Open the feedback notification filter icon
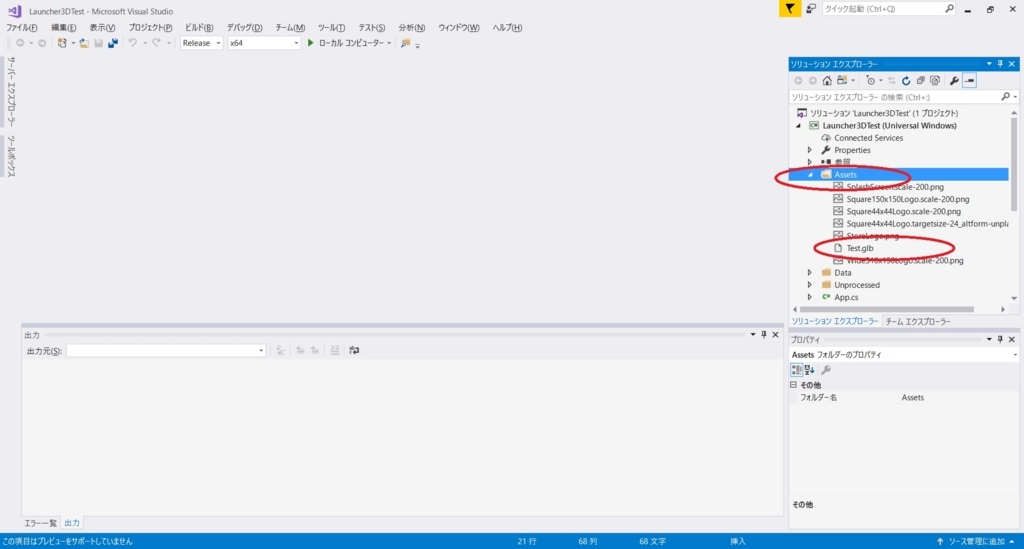The width and height of the screenshot is (1024, 549). pyautogui.click(x=790, y=8)
